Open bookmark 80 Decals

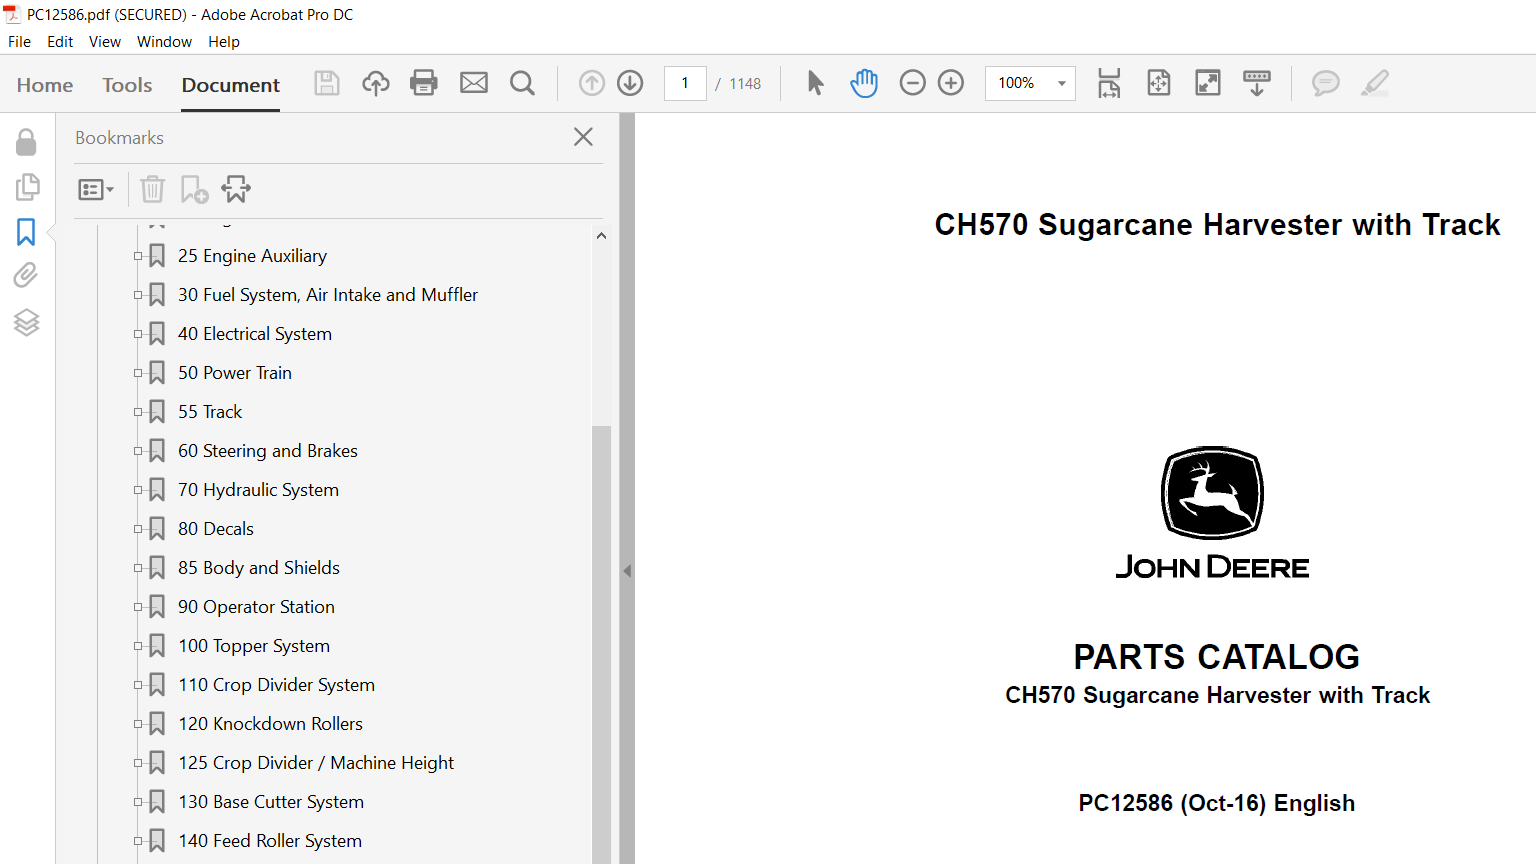coord(216,529)
